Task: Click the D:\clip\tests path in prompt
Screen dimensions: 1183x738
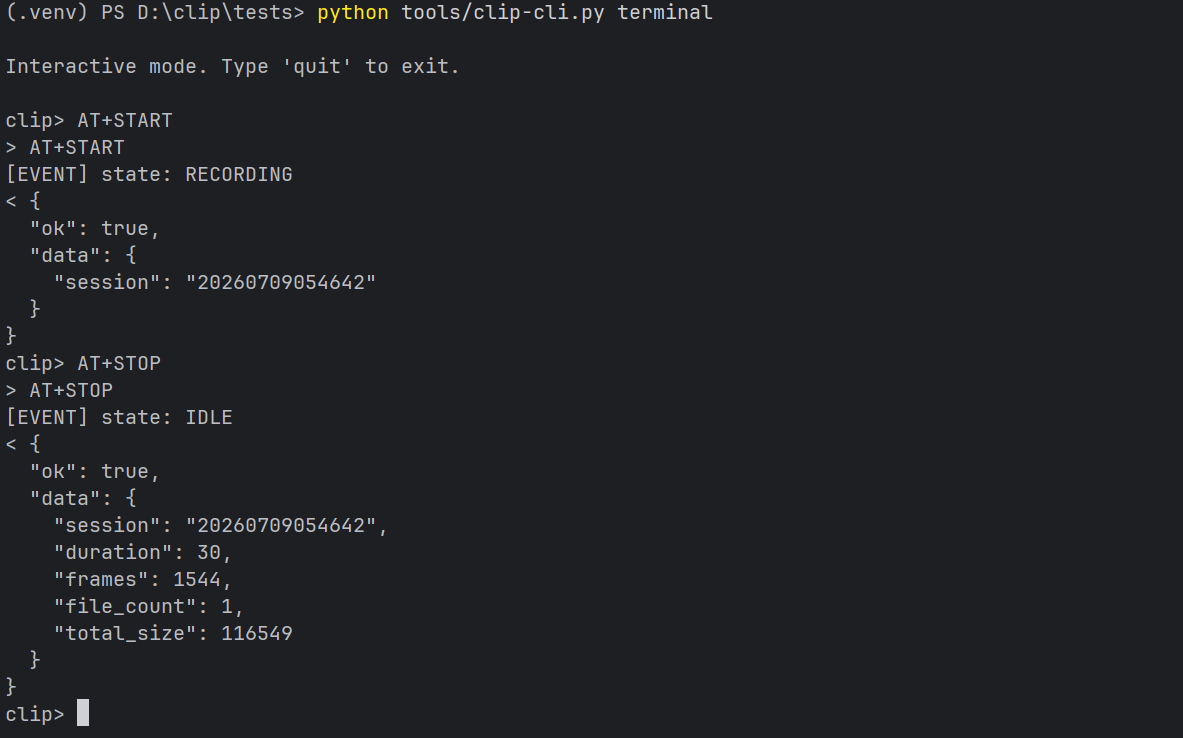Action: 214,13
